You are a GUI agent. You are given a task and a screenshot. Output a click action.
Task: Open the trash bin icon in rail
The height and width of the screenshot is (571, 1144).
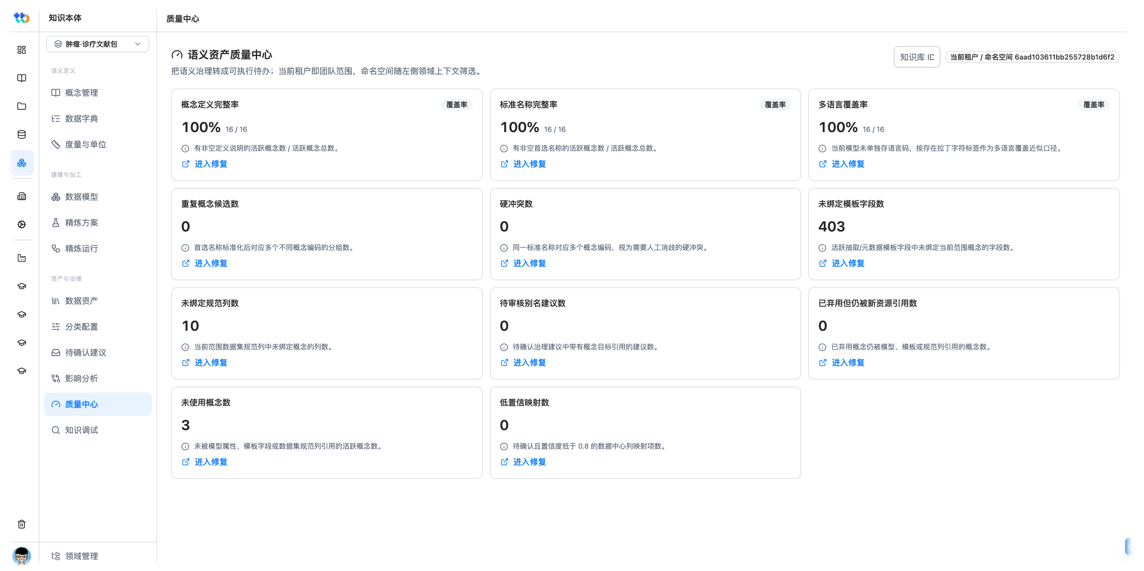[x=21, y=524]
